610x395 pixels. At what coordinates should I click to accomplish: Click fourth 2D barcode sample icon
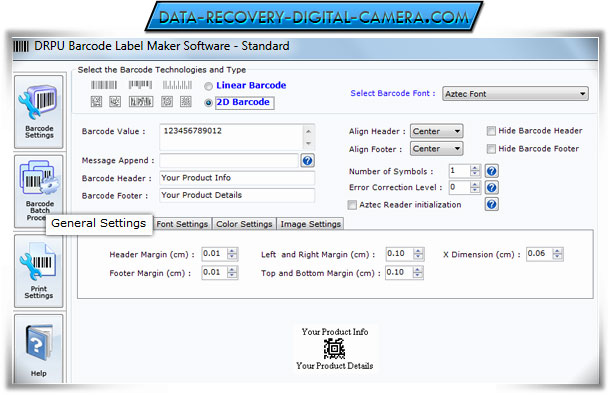coord(167,102)
